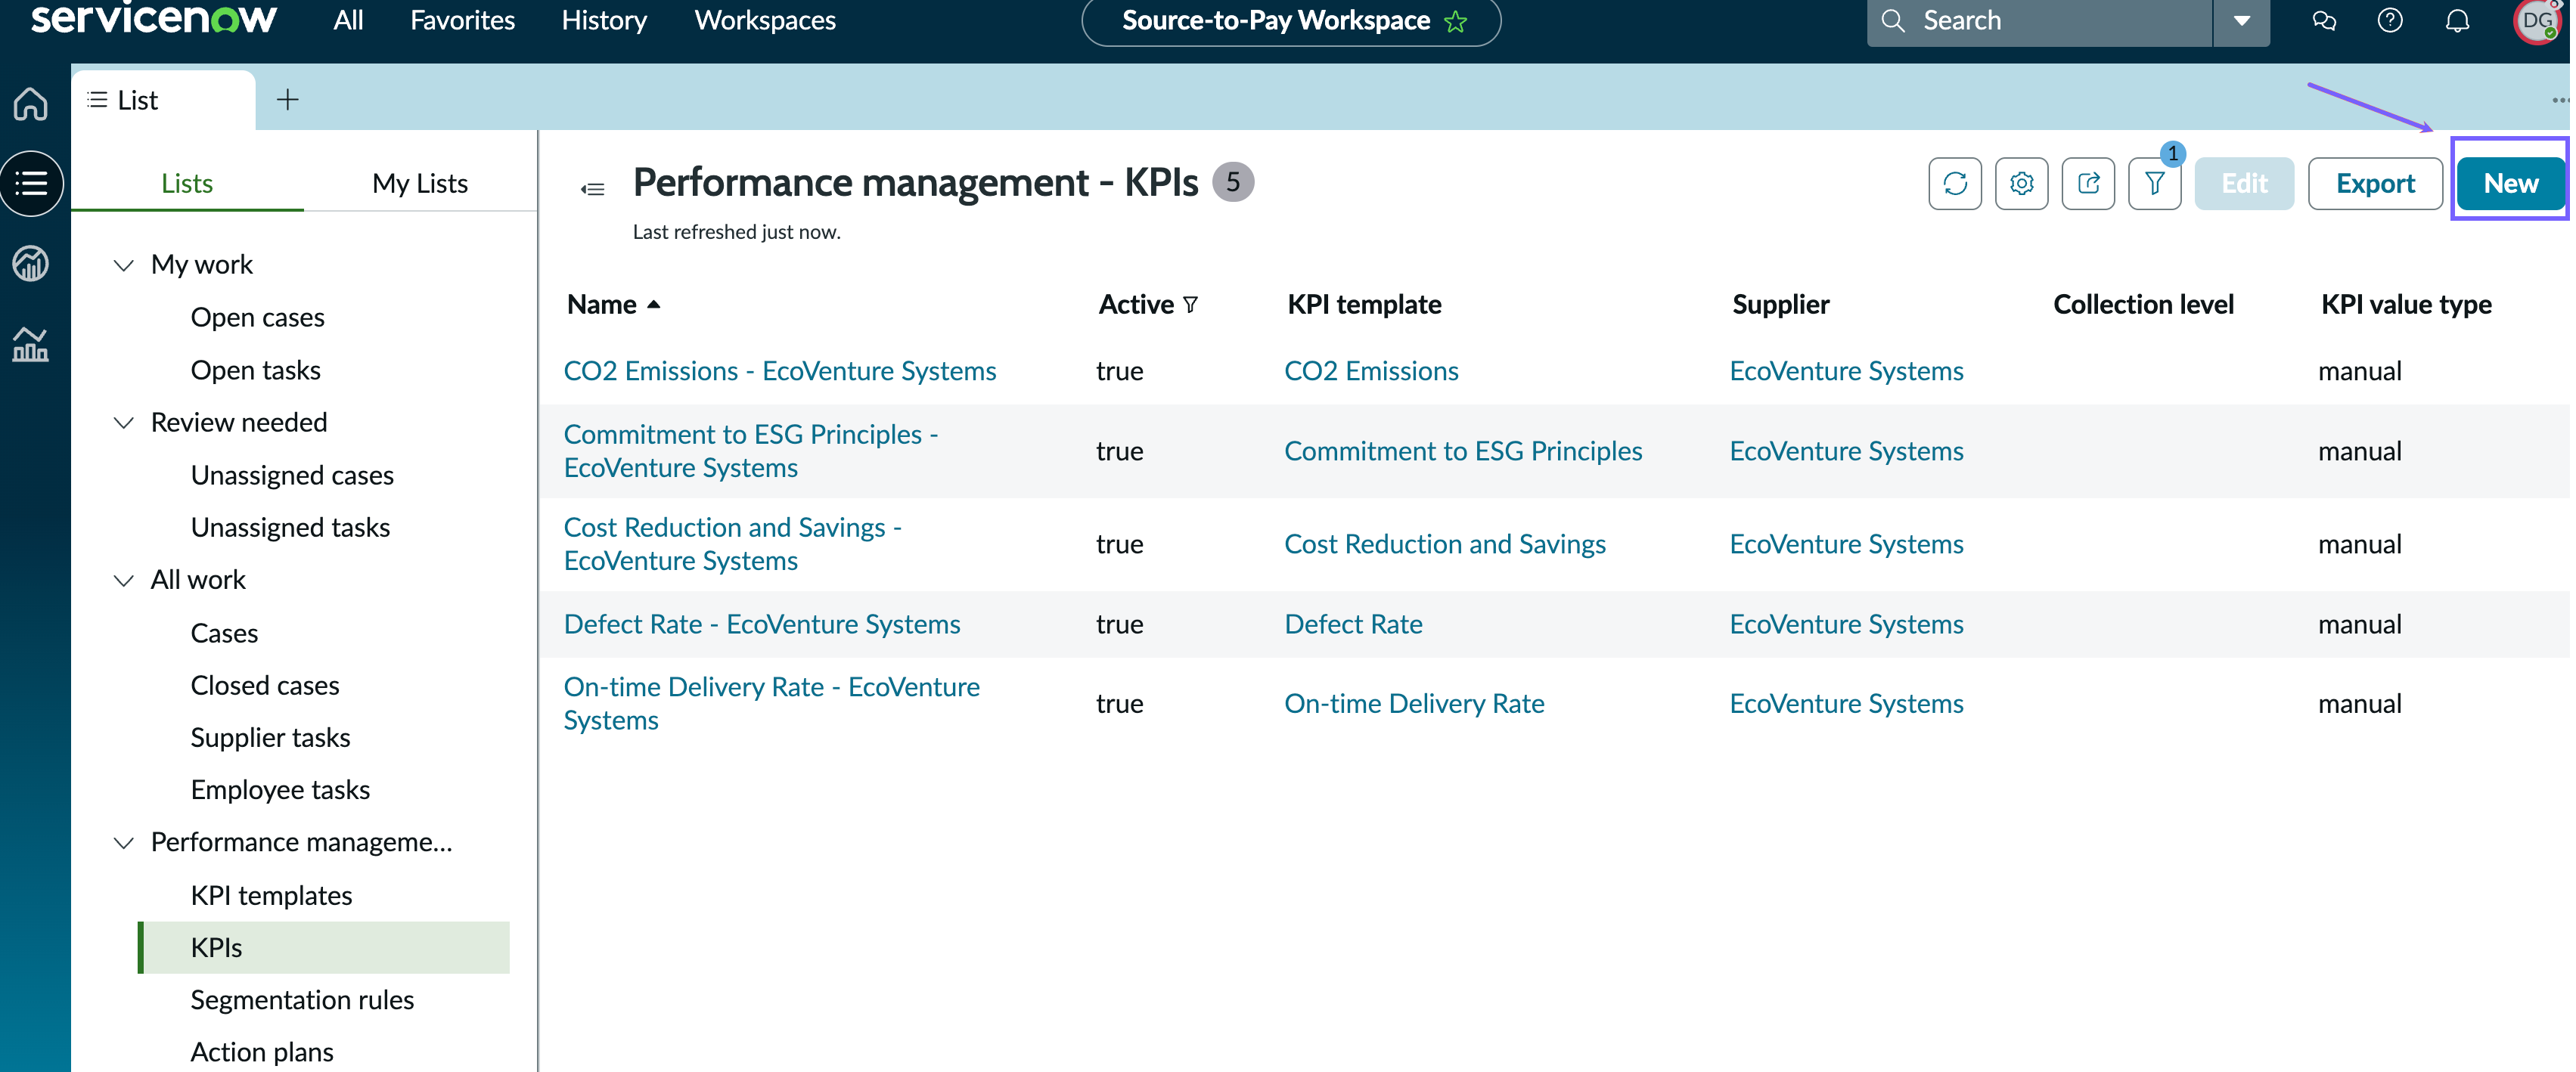Favorite Source-to-Pay Workspace with star icon
The image size is (2576, 1072).
pyautogui.click(x=1455, y=21)
